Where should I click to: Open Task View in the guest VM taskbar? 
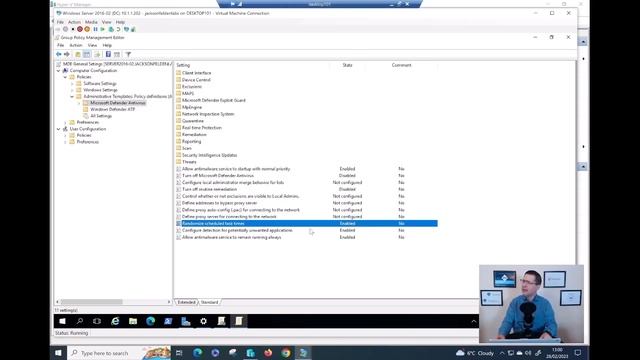coord(97,321)
